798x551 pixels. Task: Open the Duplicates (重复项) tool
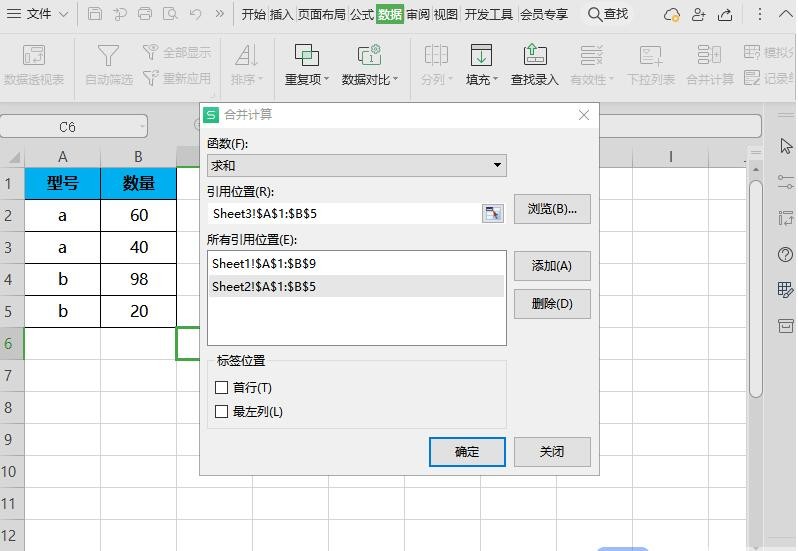pos(307,56)
